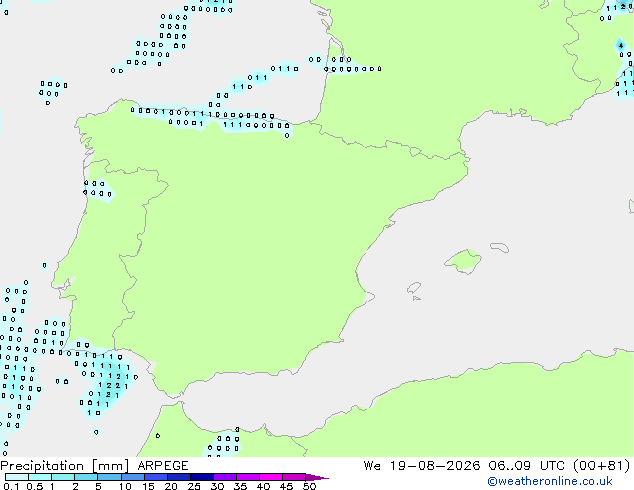This screenshot has height=490, width=634.
Task: Select the 25–30 mm dark navy swatch
Action: point(202,477)
